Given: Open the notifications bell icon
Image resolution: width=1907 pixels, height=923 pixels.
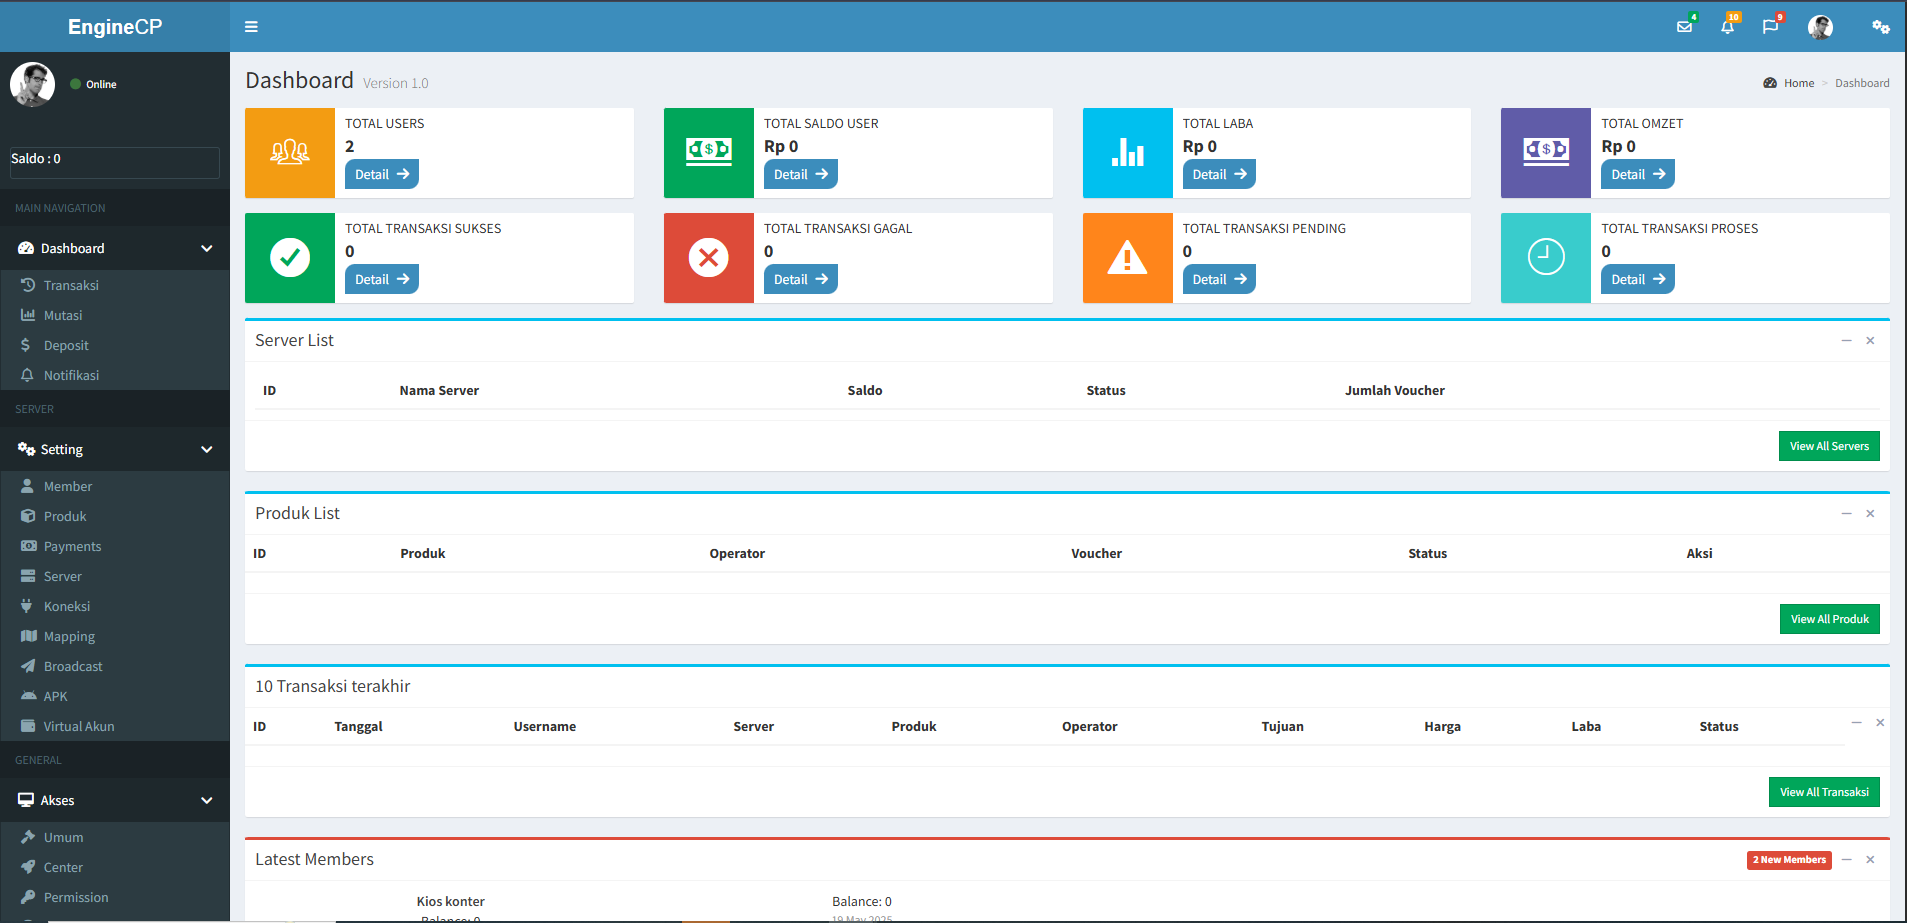Looking at the screenshot, I should point(1728,26).
